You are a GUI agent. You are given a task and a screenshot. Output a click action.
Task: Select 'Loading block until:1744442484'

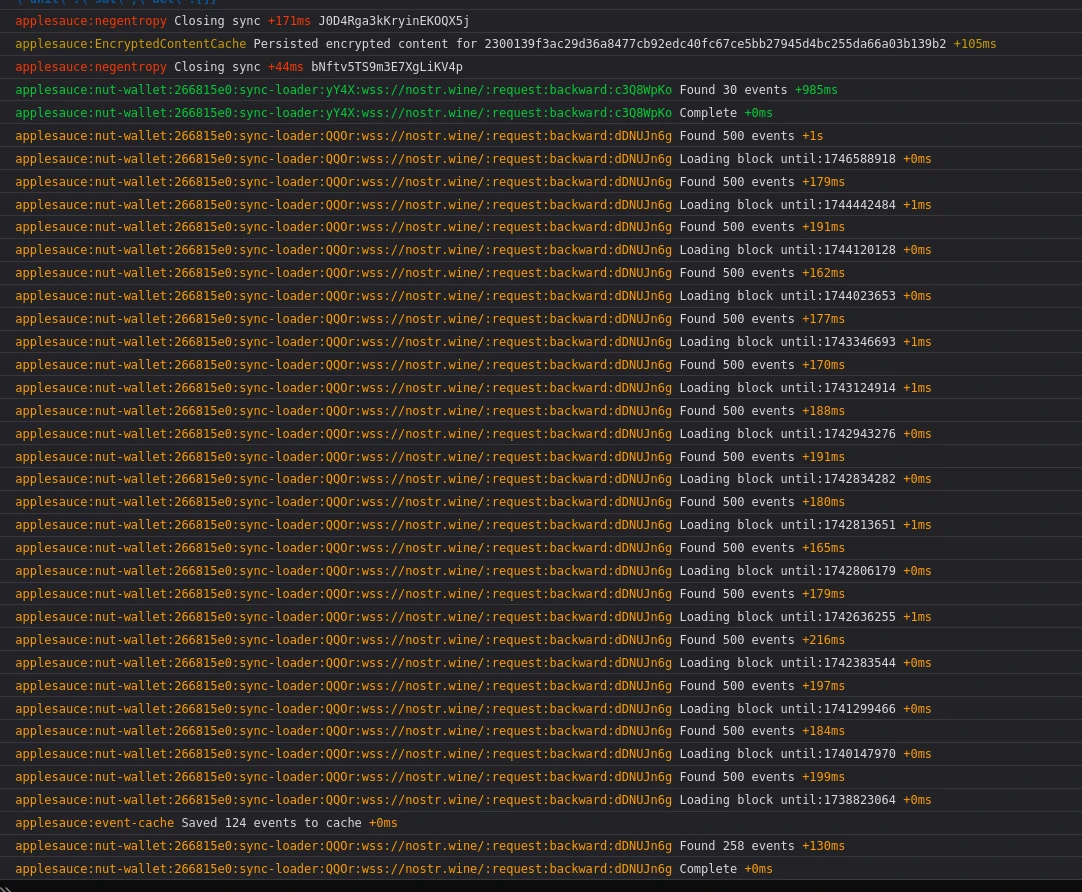click(787, 205)
